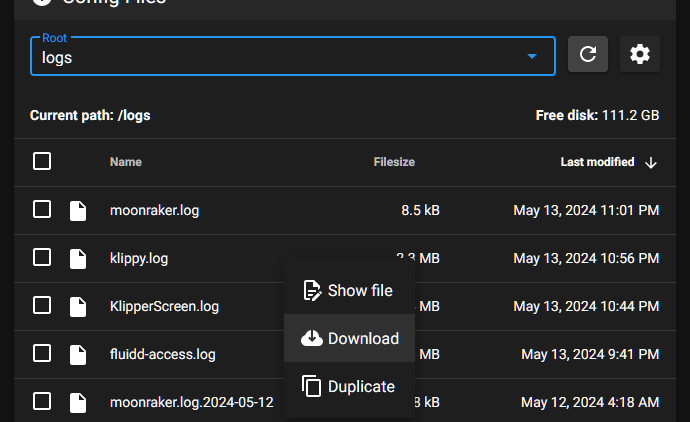Image resolution: width=690 pixels, height=422 pixels.
Task: Select all files with header checkbox
Action: coord(42,161)
